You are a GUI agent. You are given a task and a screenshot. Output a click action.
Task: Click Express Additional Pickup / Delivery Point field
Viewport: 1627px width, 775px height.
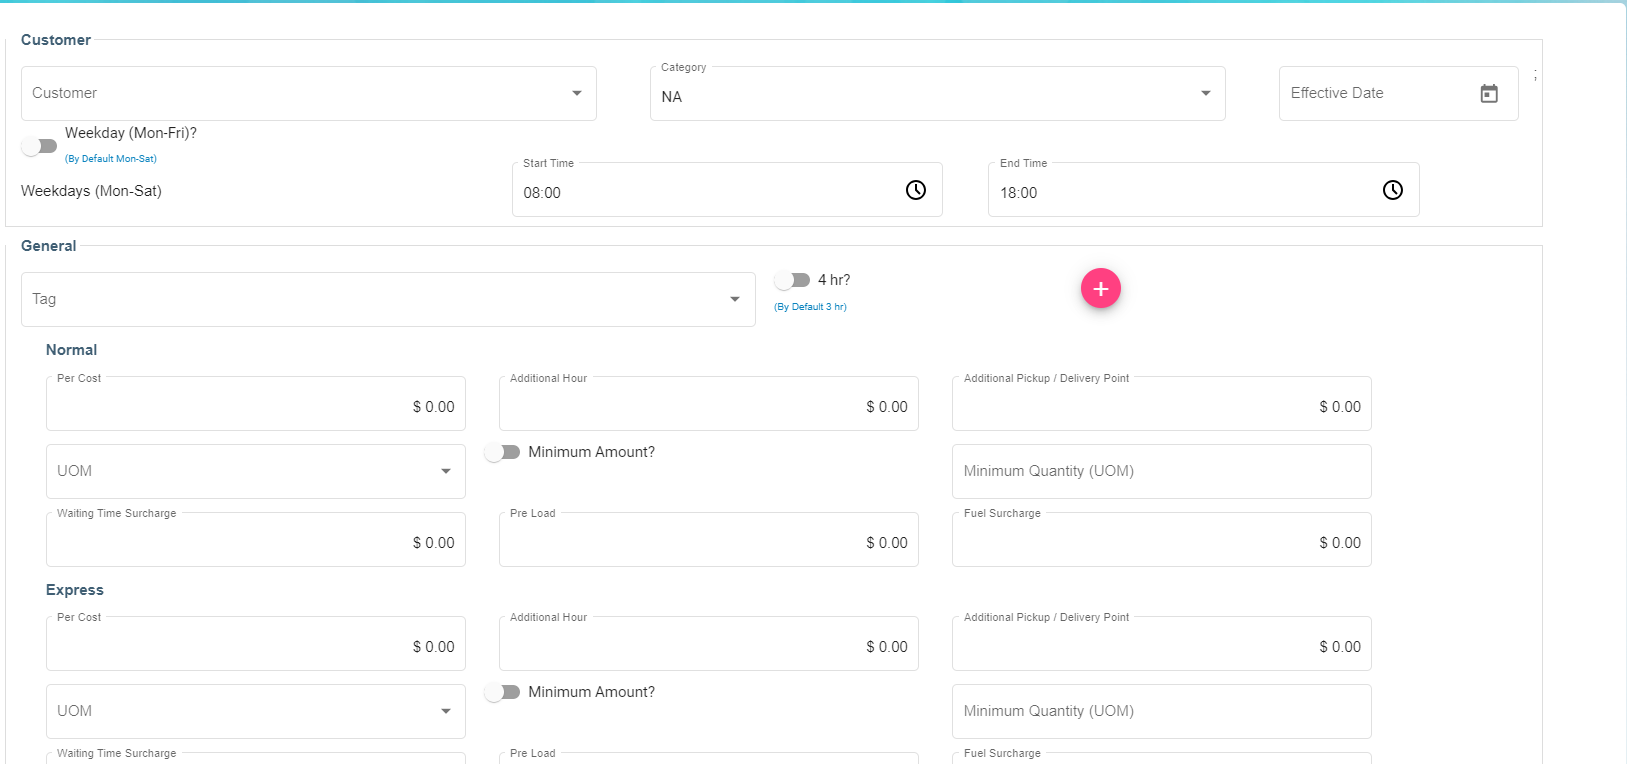click(x=1160, y=645)
